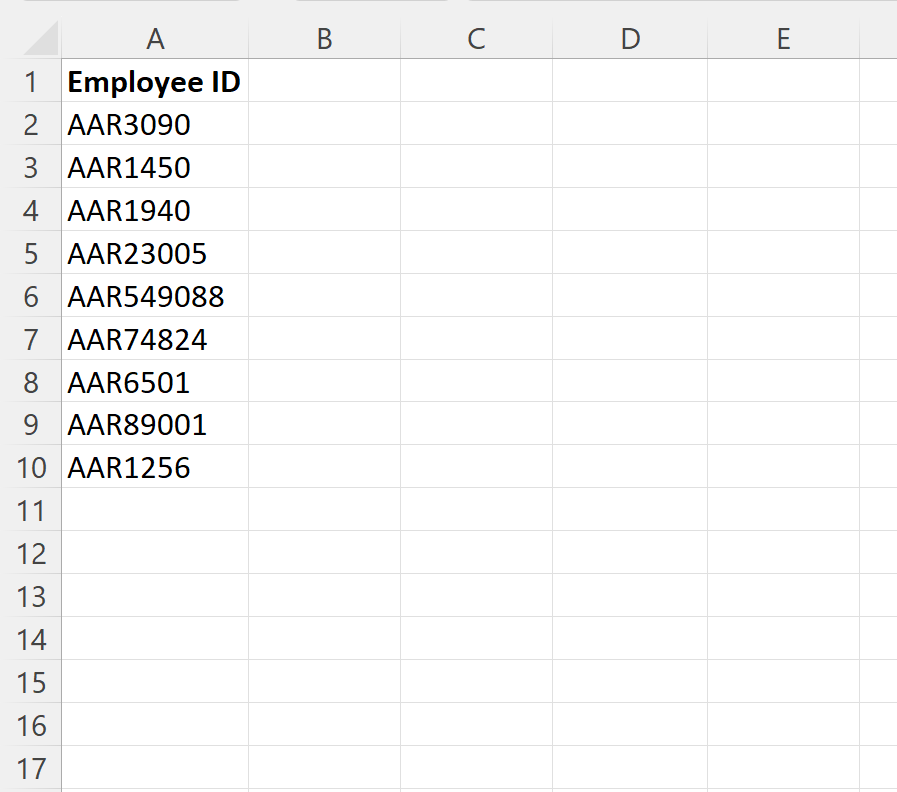The width and height of the screenshot is (897, 792).
Task: Select column header B
Action: [x=324, y=39]
